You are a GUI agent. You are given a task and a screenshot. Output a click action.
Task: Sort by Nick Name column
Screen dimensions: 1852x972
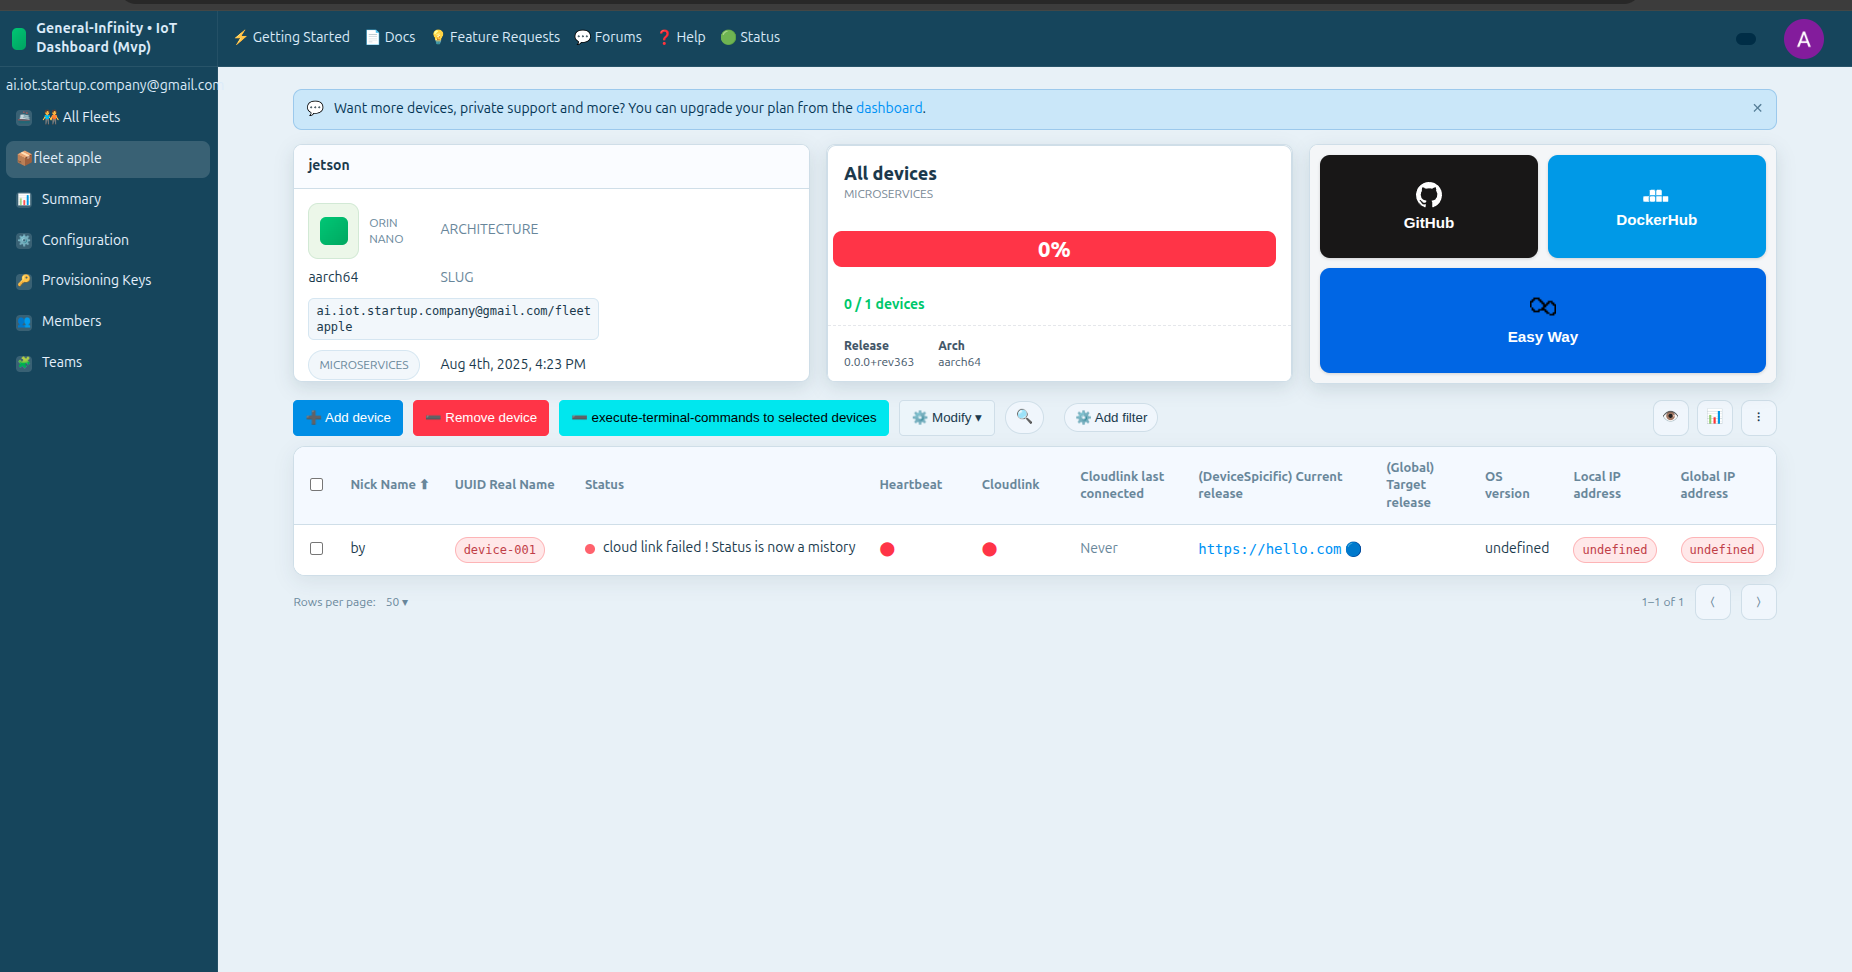pos(389,485)
